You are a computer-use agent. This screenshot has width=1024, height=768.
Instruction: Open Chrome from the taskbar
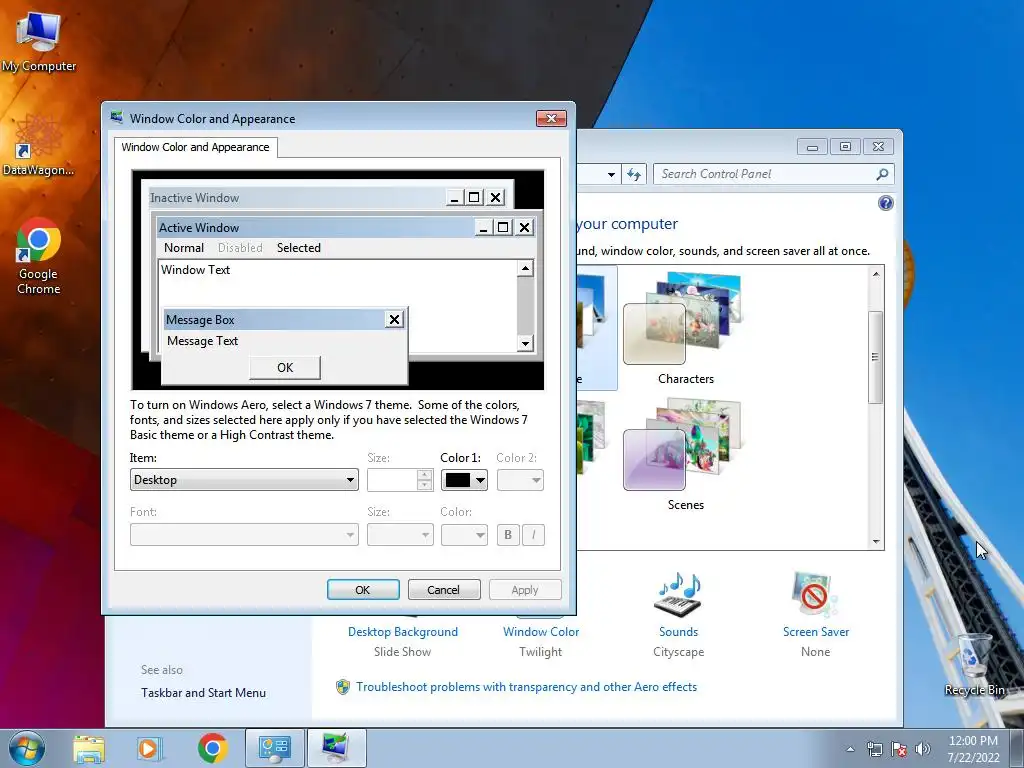pyautogui.click(x=212, y=748)
